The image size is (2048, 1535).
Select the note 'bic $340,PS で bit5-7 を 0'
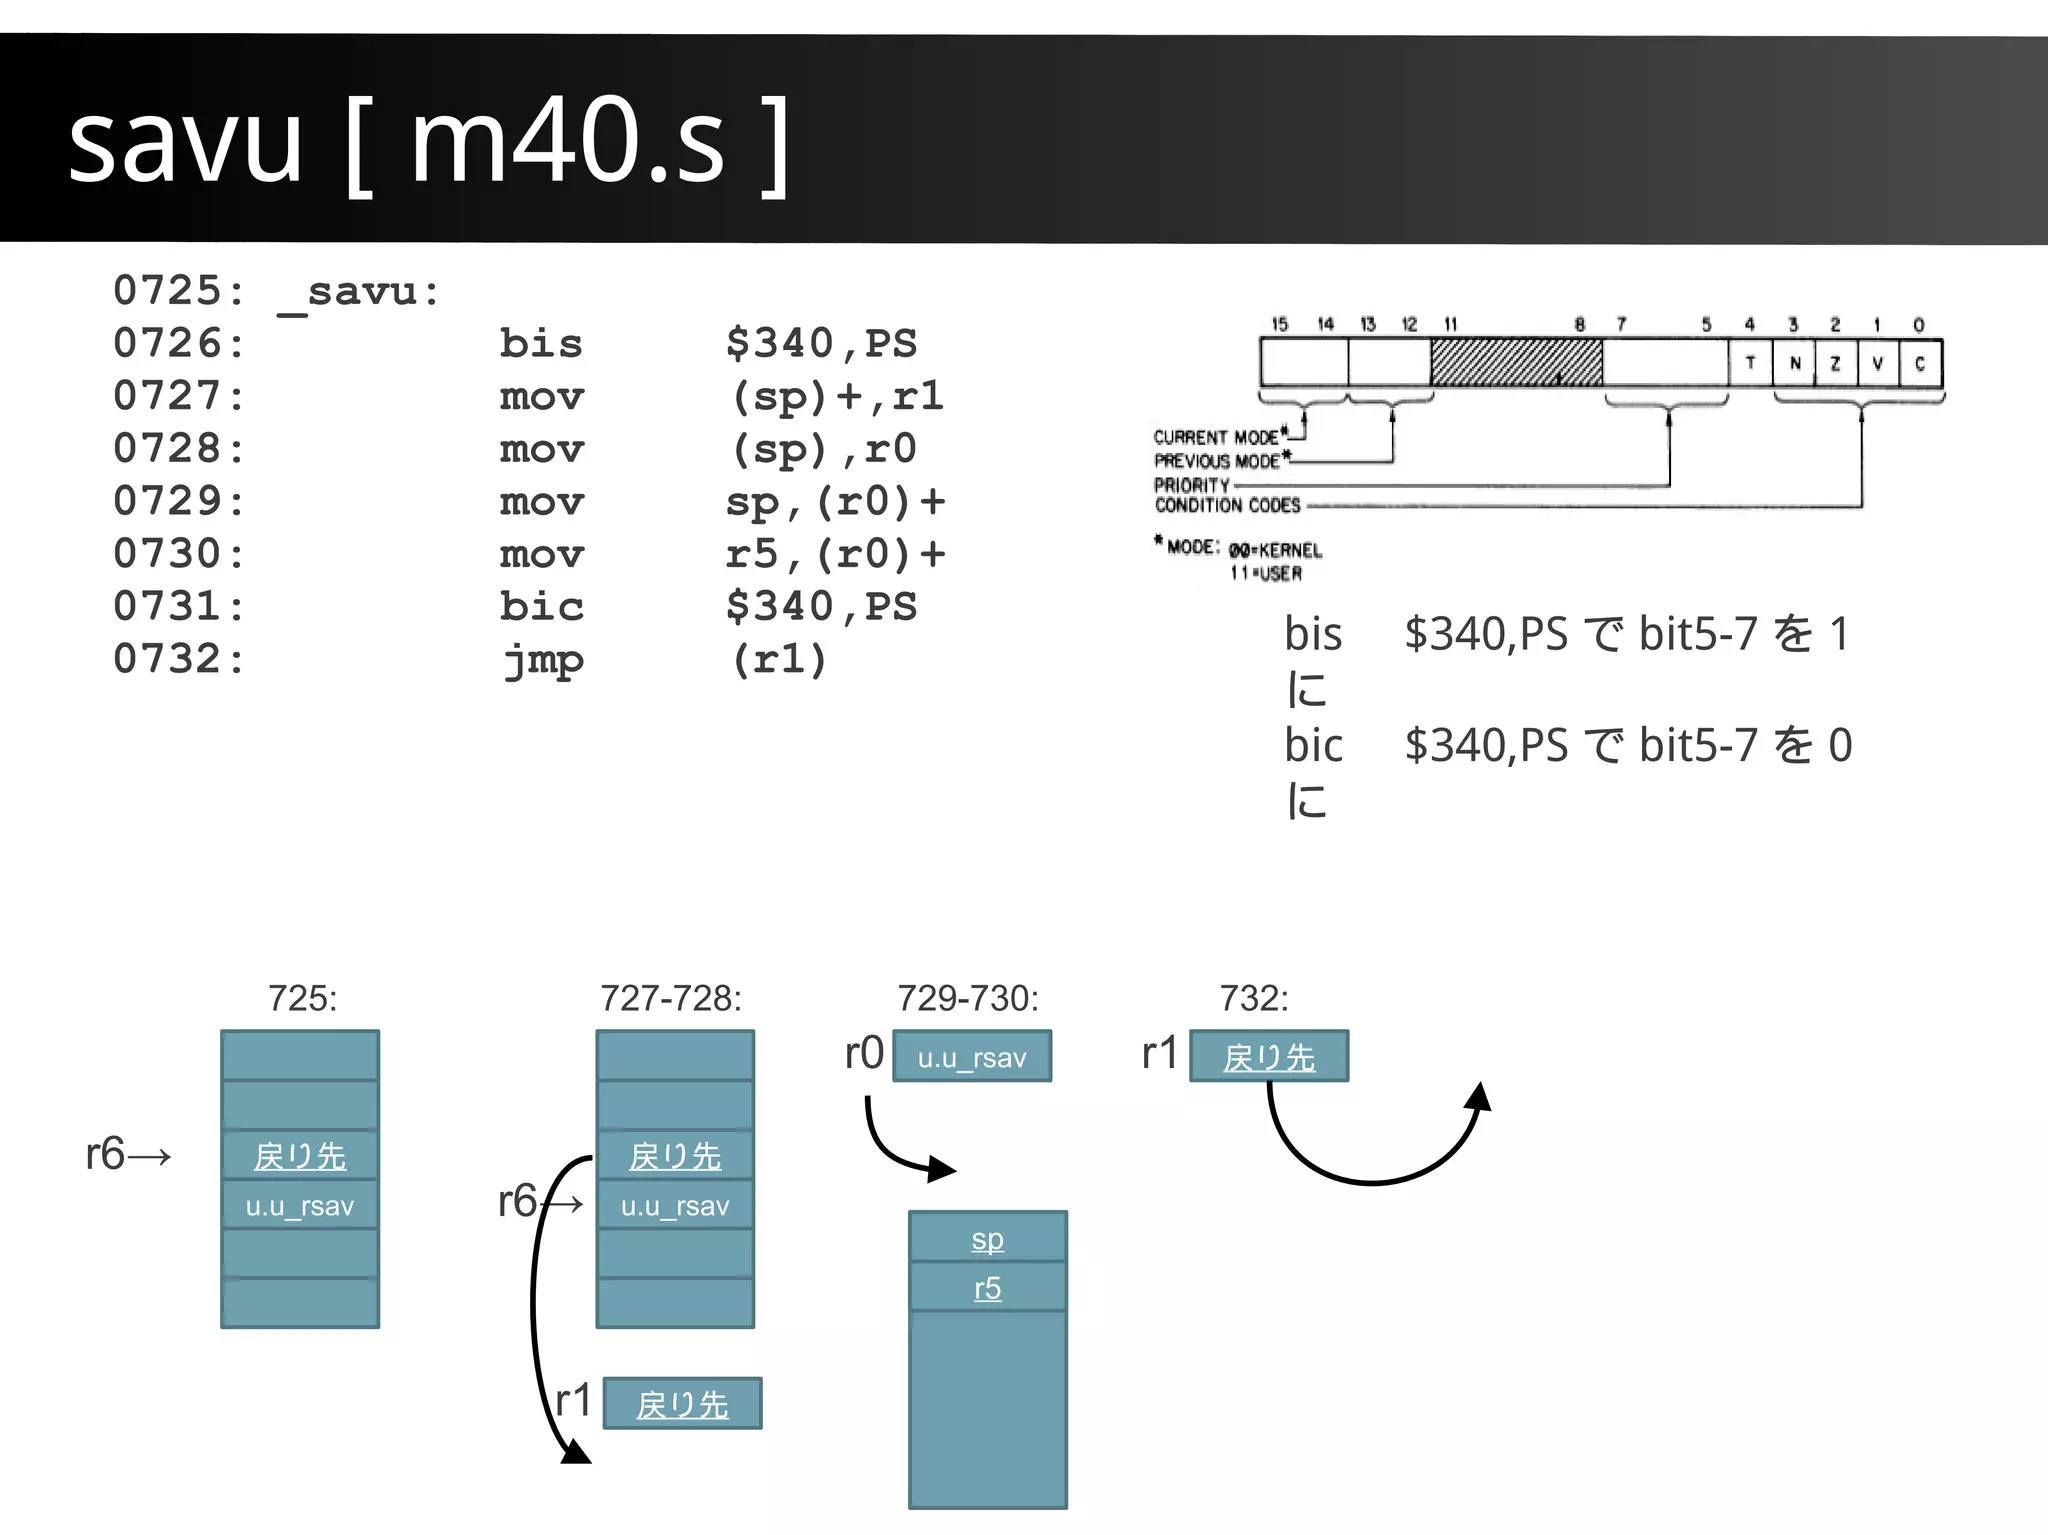click(x=1568, y=746)
